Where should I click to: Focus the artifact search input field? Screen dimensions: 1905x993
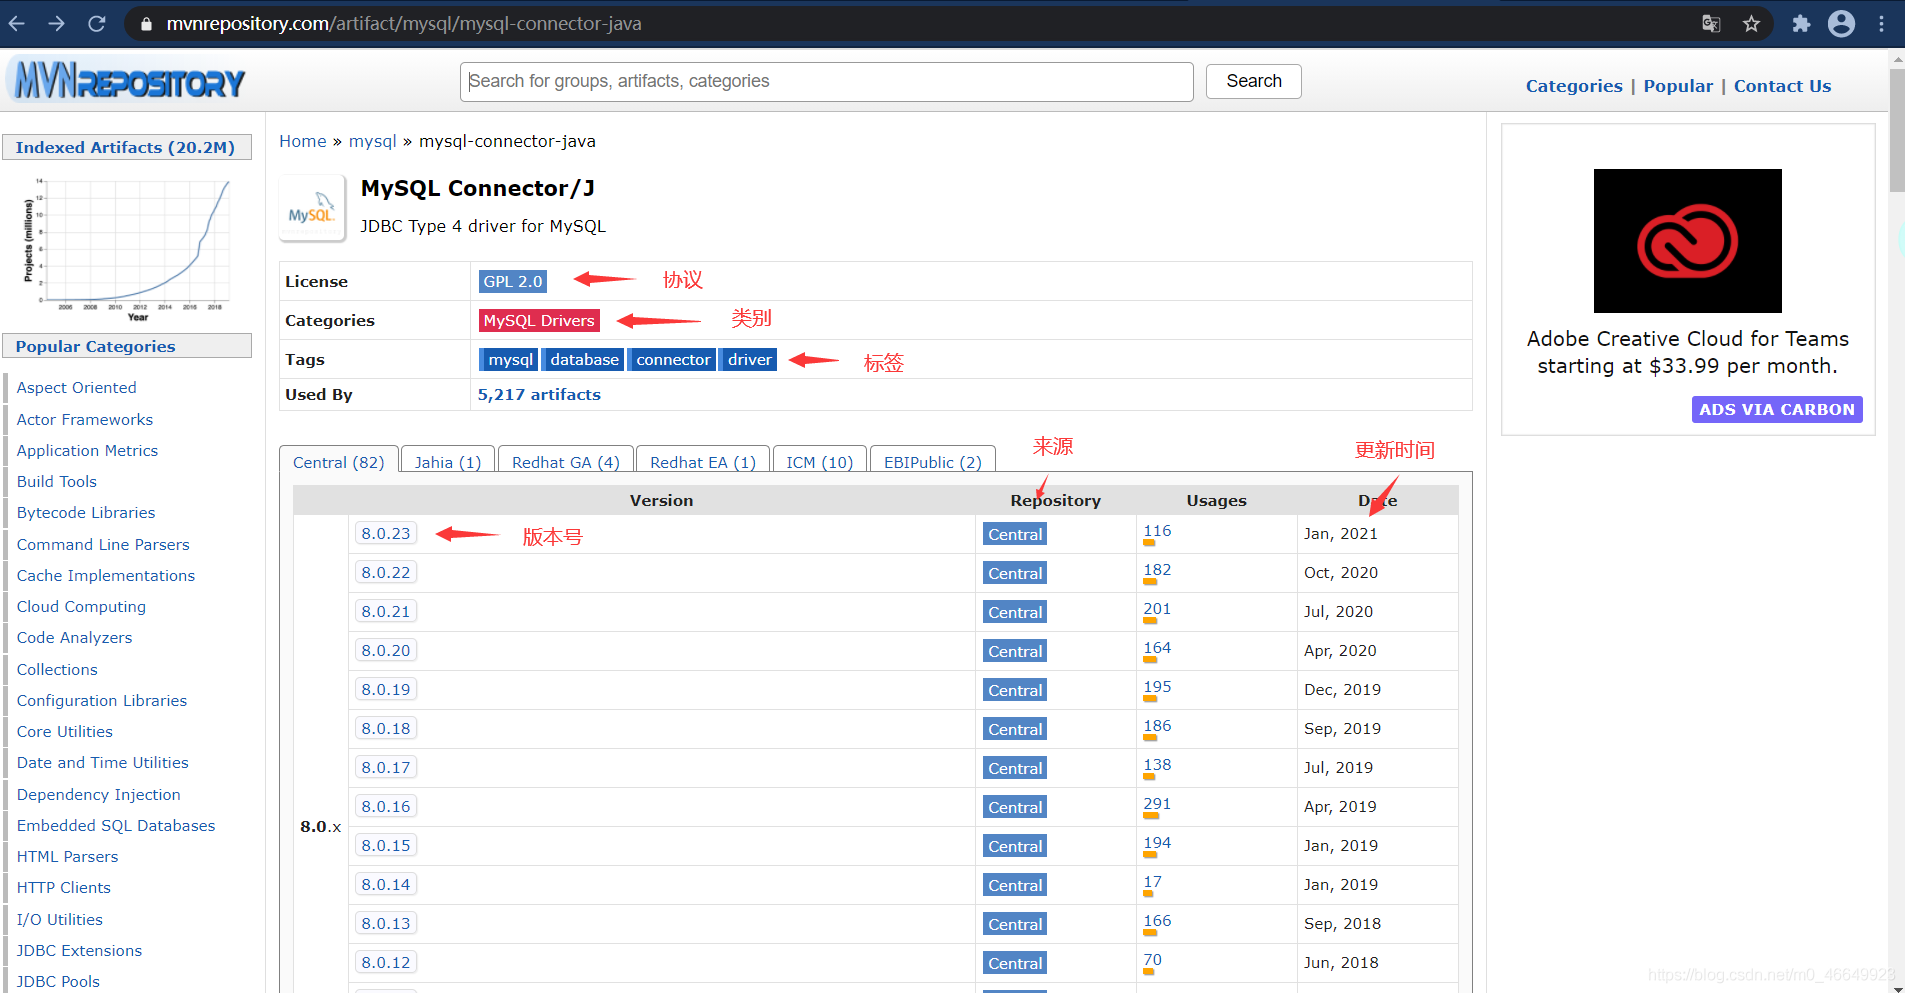pos(827,81)
